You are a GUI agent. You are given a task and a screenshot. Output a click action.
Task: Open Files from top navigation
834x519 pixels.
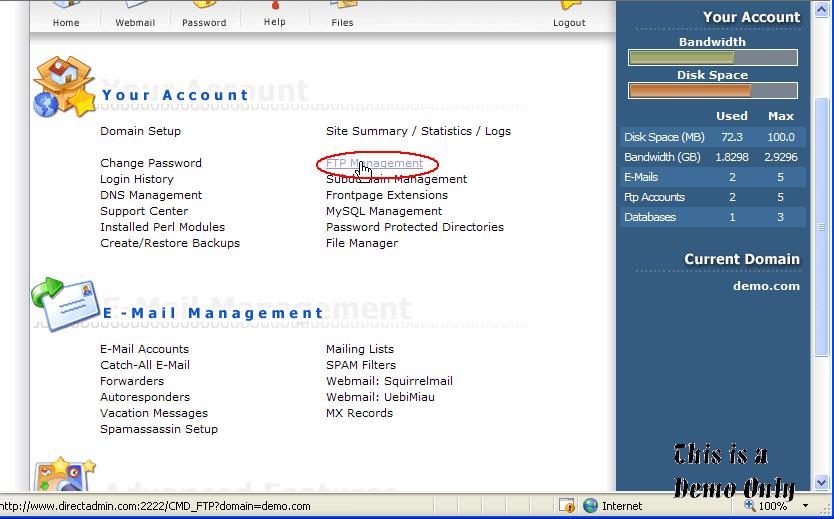(x=342, y=23)
